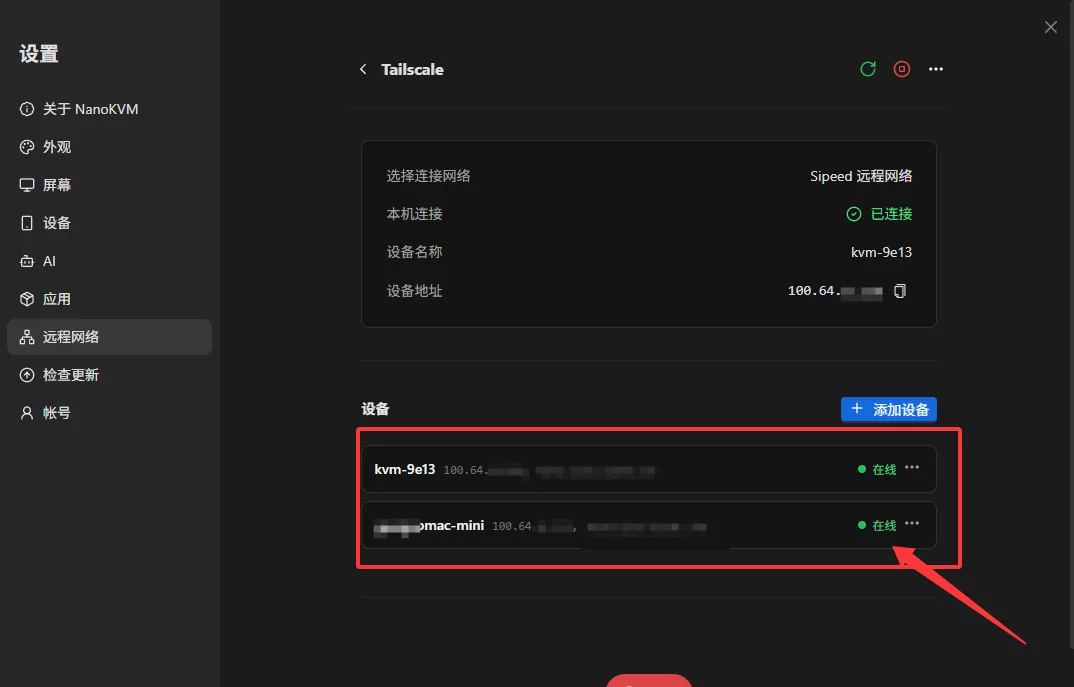The width and height of the screenshot is (1074, 687).
Task: Click the Sipeed 远程网络 network value
Action: point(861,176)
